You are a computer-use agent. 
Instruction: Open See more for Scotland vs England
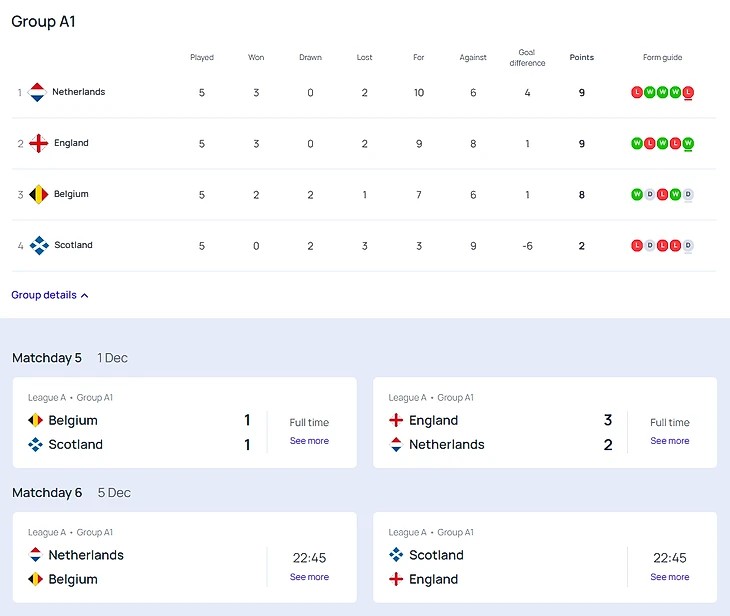669,577
